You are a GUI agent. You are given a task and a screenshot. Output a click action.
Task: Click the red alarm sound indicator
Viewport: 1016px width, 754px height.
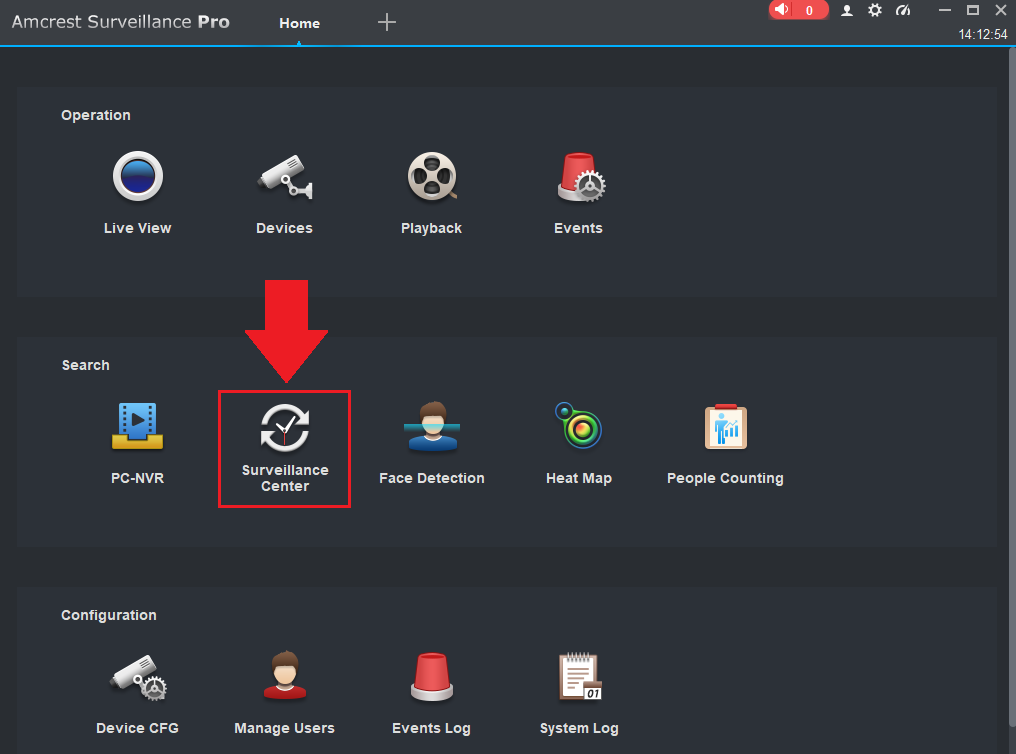pos(798,10)
